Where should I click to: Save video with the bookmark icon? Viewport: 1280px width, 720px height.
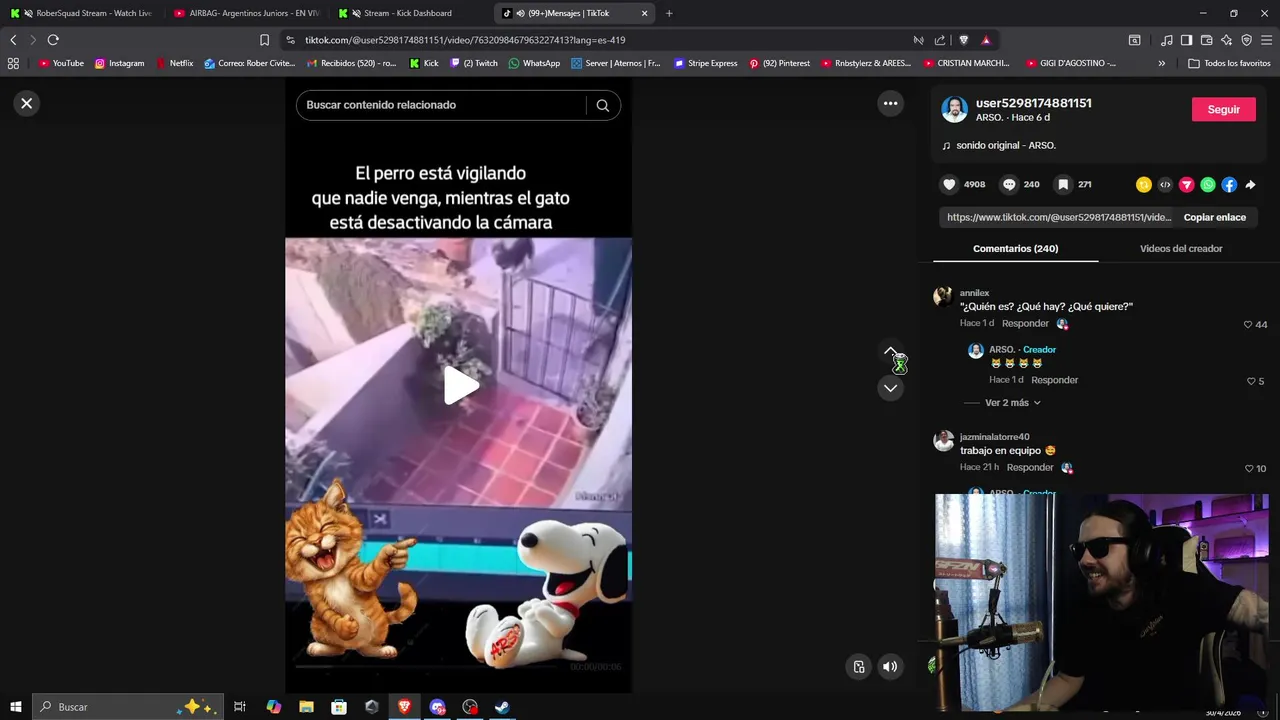1063,184
